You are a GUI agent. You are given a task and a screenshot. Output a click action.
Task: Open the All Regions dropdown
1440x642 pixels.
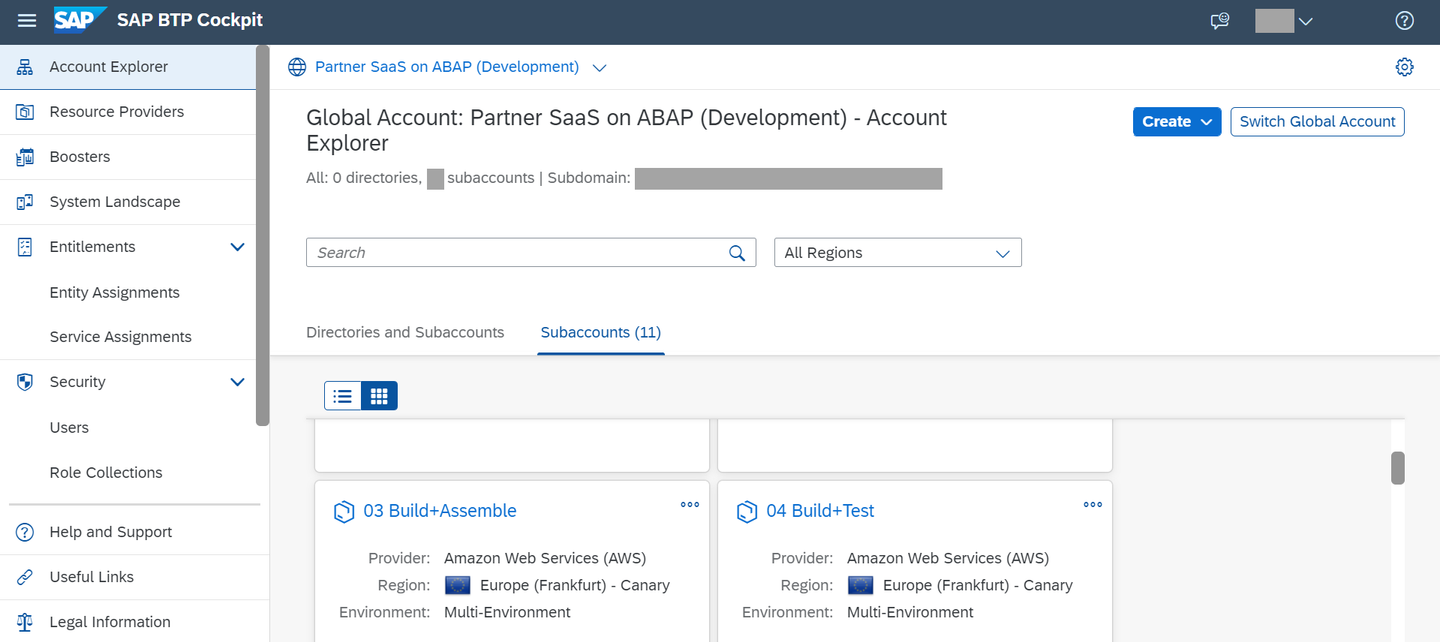898,252
